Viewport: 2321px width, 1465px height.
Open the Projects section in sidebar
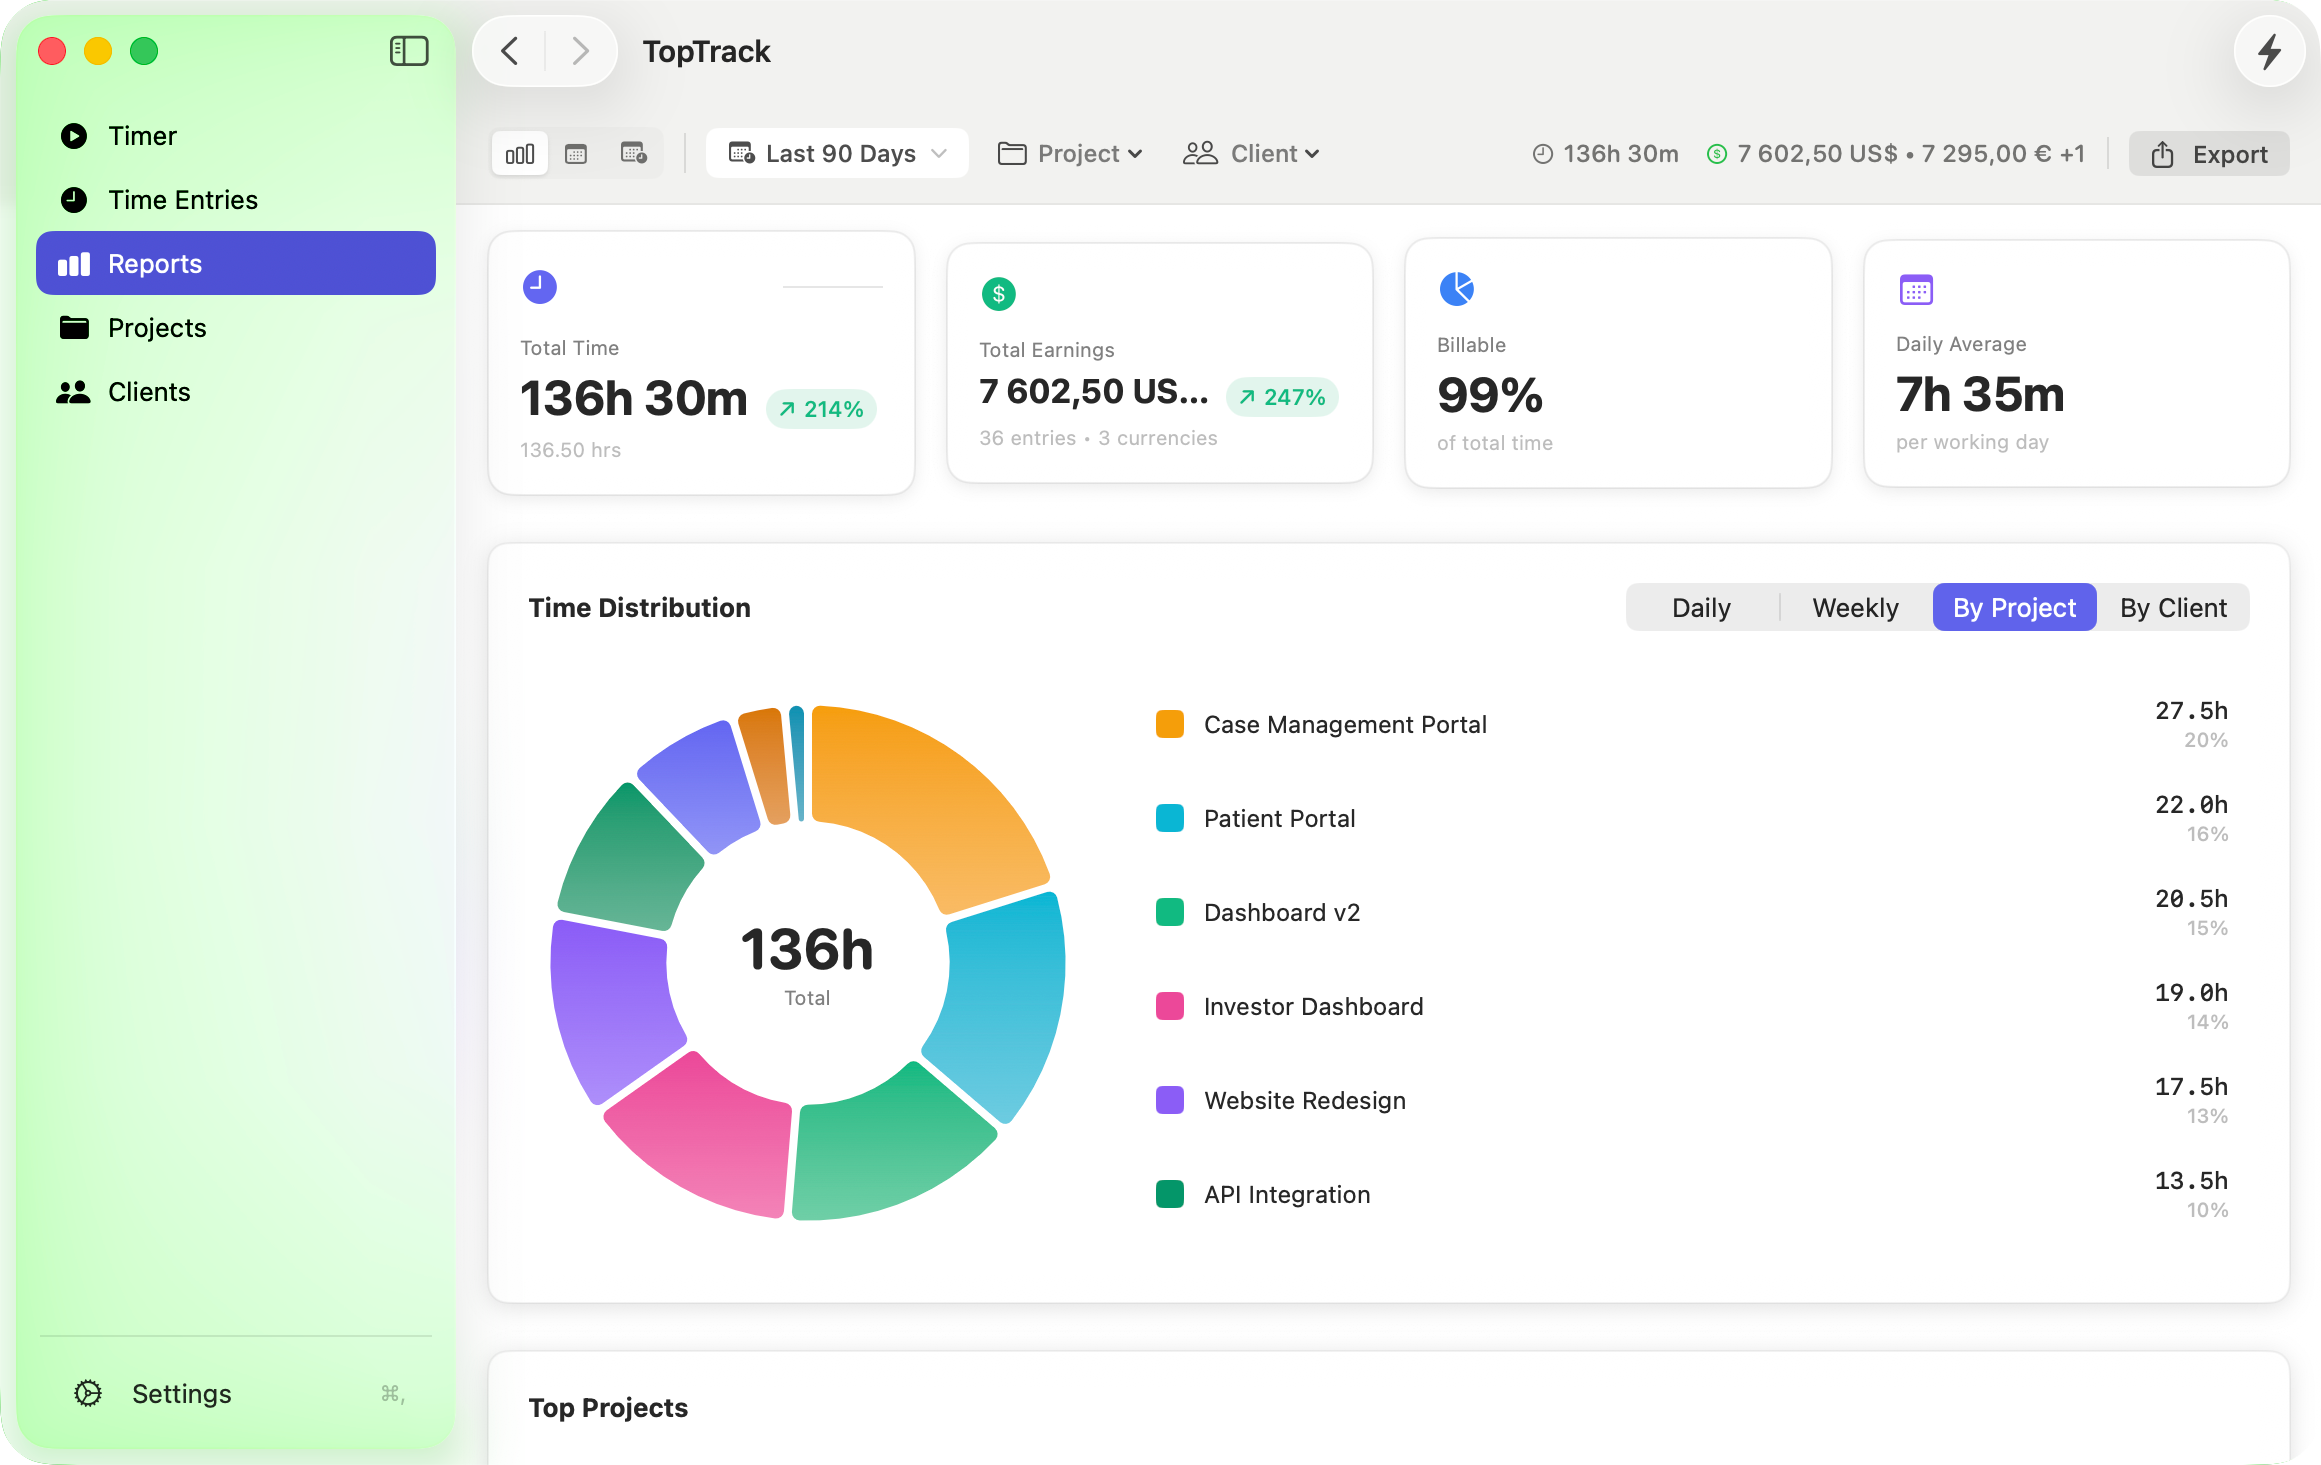157,327
